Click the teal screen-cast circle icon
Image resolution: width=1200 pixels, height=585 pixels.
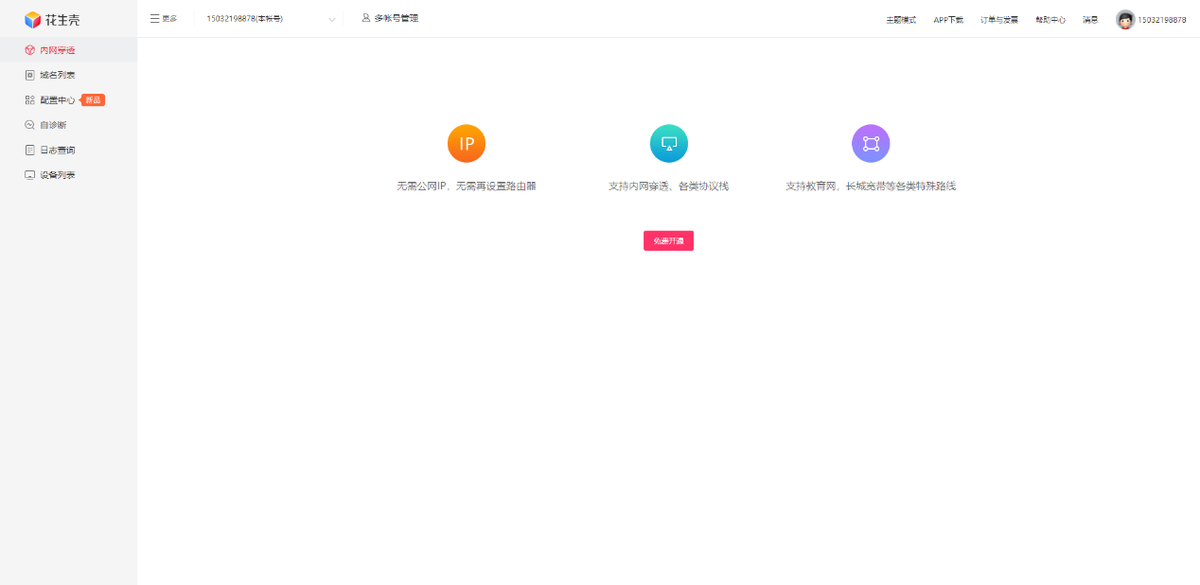669,144
